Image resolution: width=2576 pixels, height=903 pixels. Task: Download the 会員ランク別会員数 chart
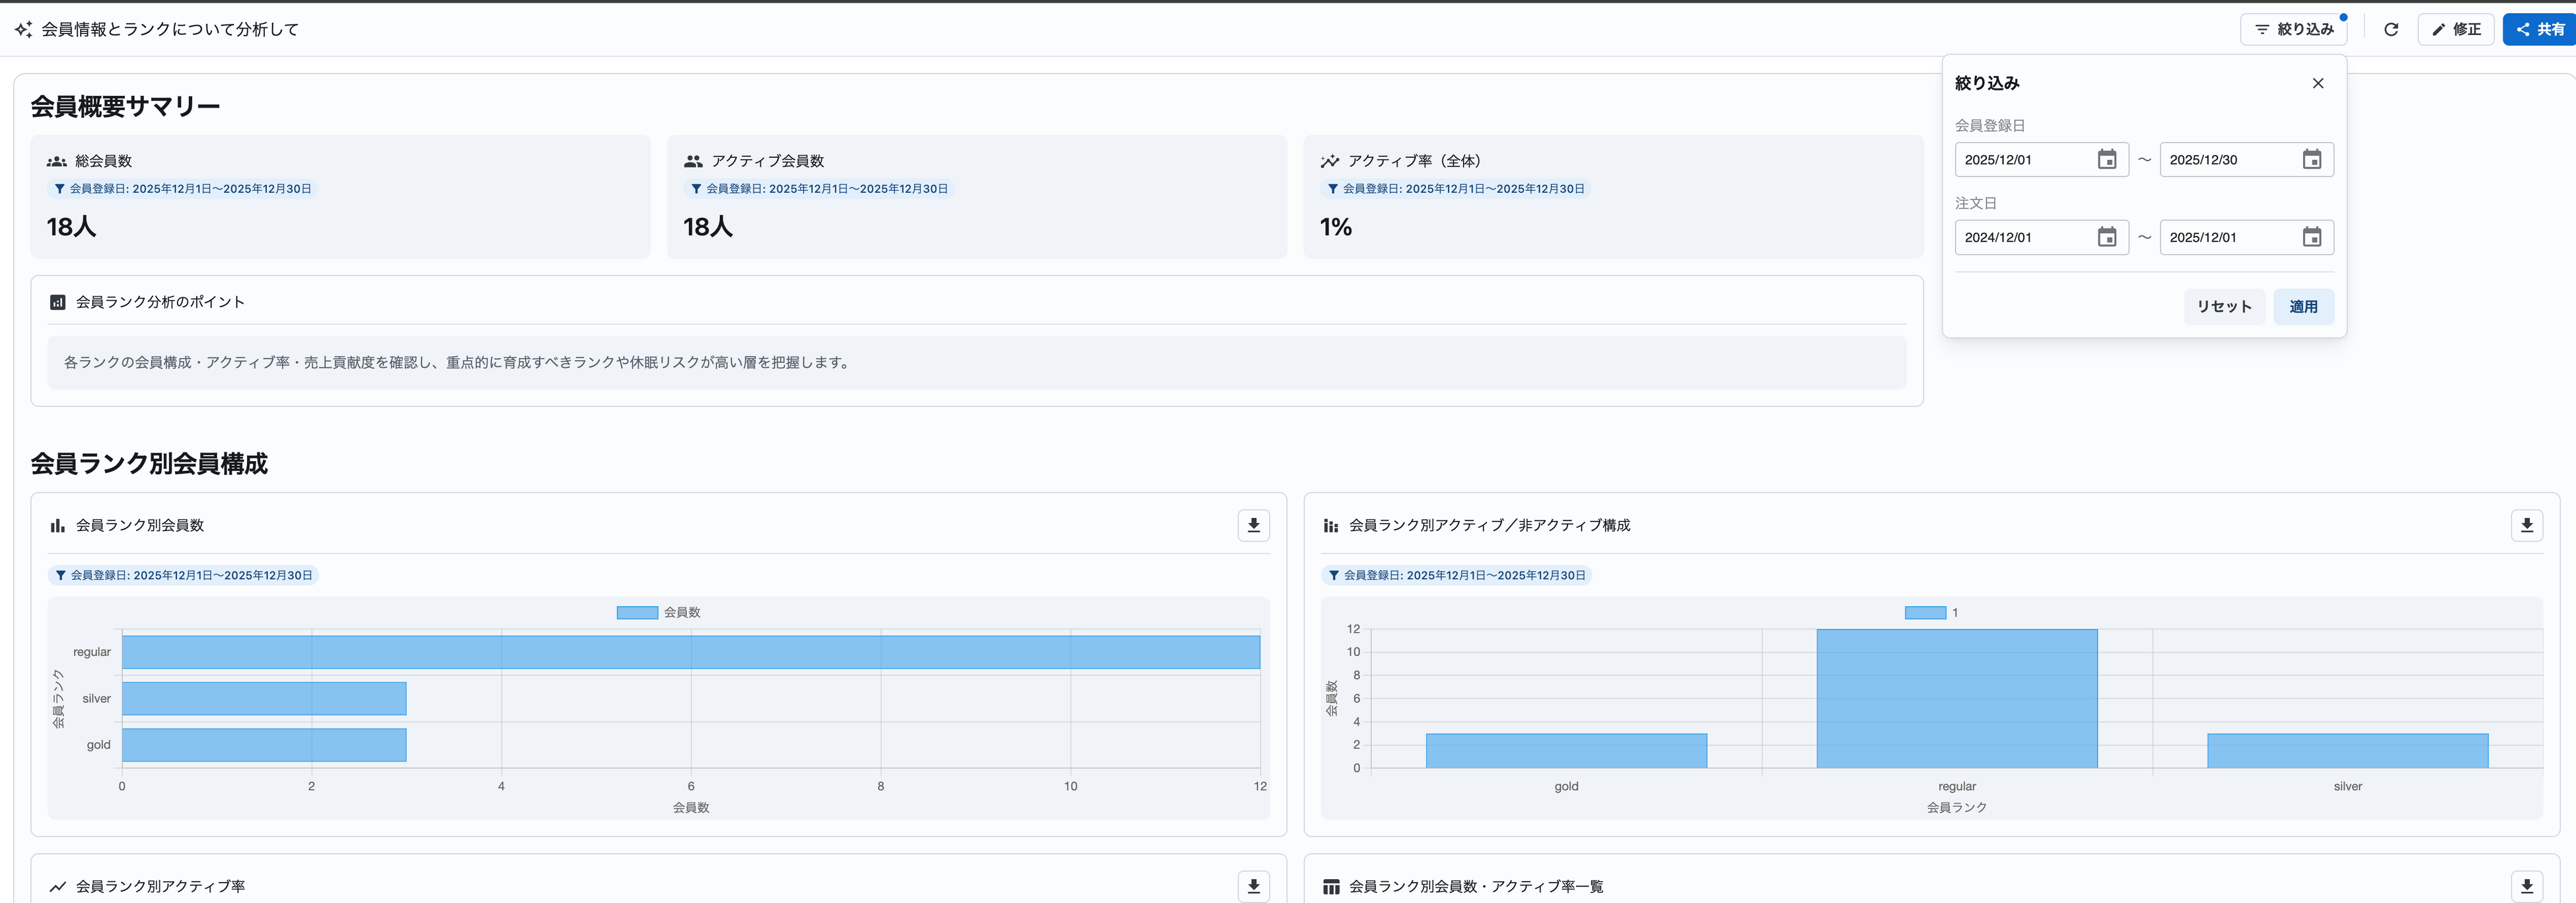click(1253, 525)
